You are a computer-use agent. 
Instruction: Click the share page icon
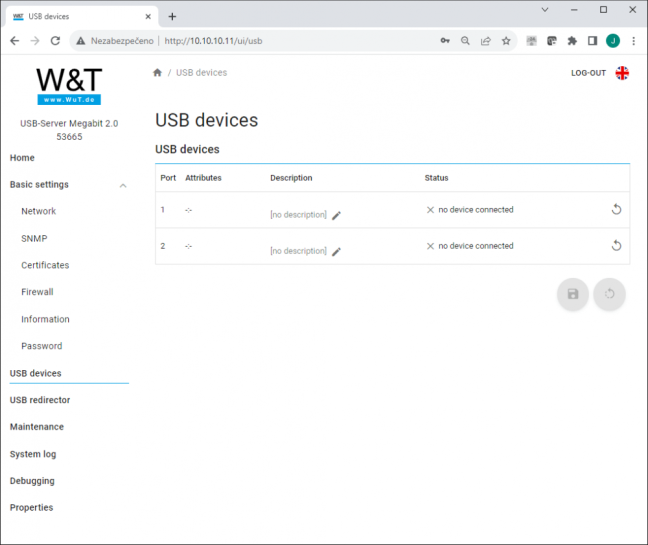(486, 40)
